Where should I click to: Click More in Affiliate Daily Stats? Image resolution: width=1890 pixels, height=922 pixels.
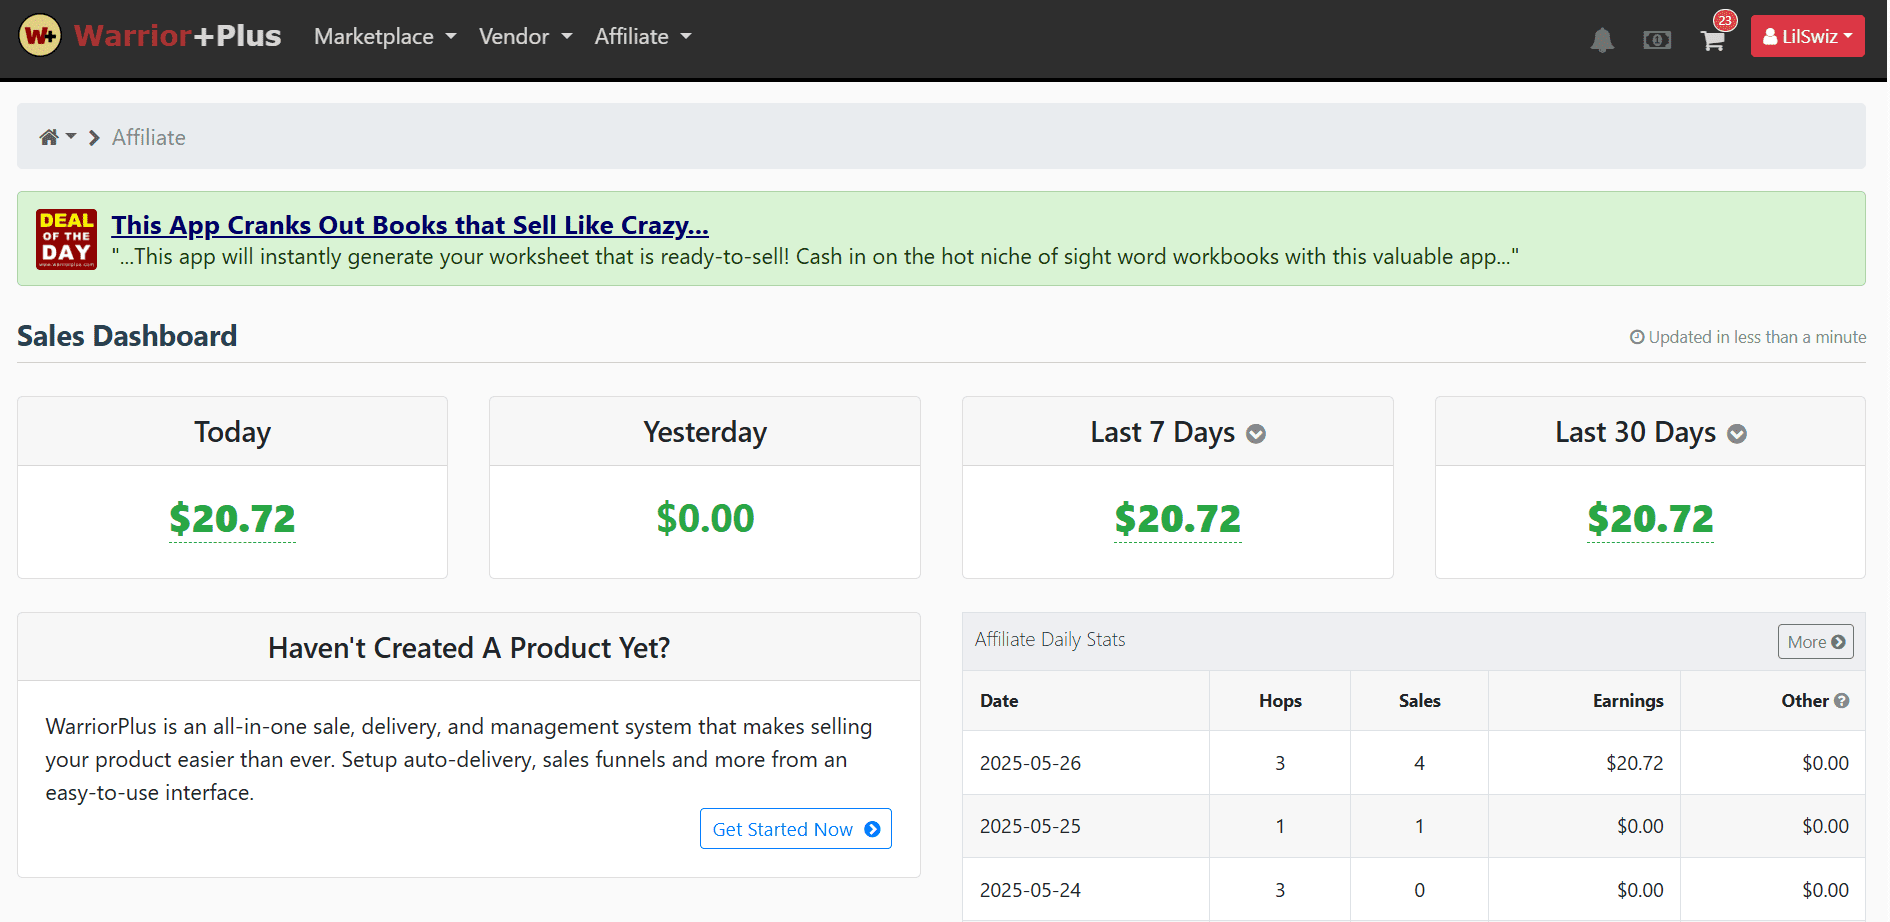pyautogui.click(x=1815, y=642)
